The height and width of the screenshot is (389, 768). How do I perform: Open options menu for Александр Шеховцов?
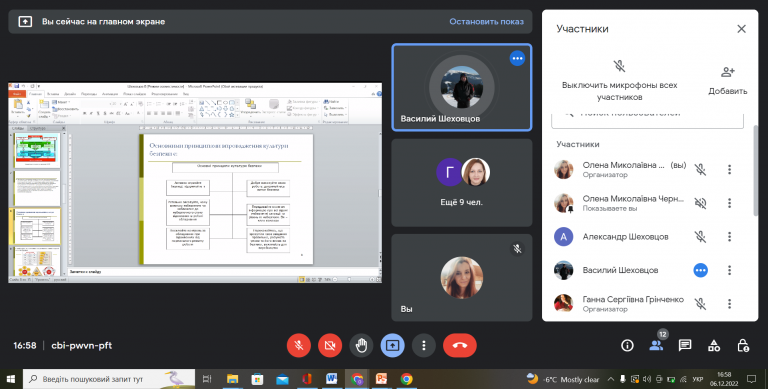[x=729, y=237]
